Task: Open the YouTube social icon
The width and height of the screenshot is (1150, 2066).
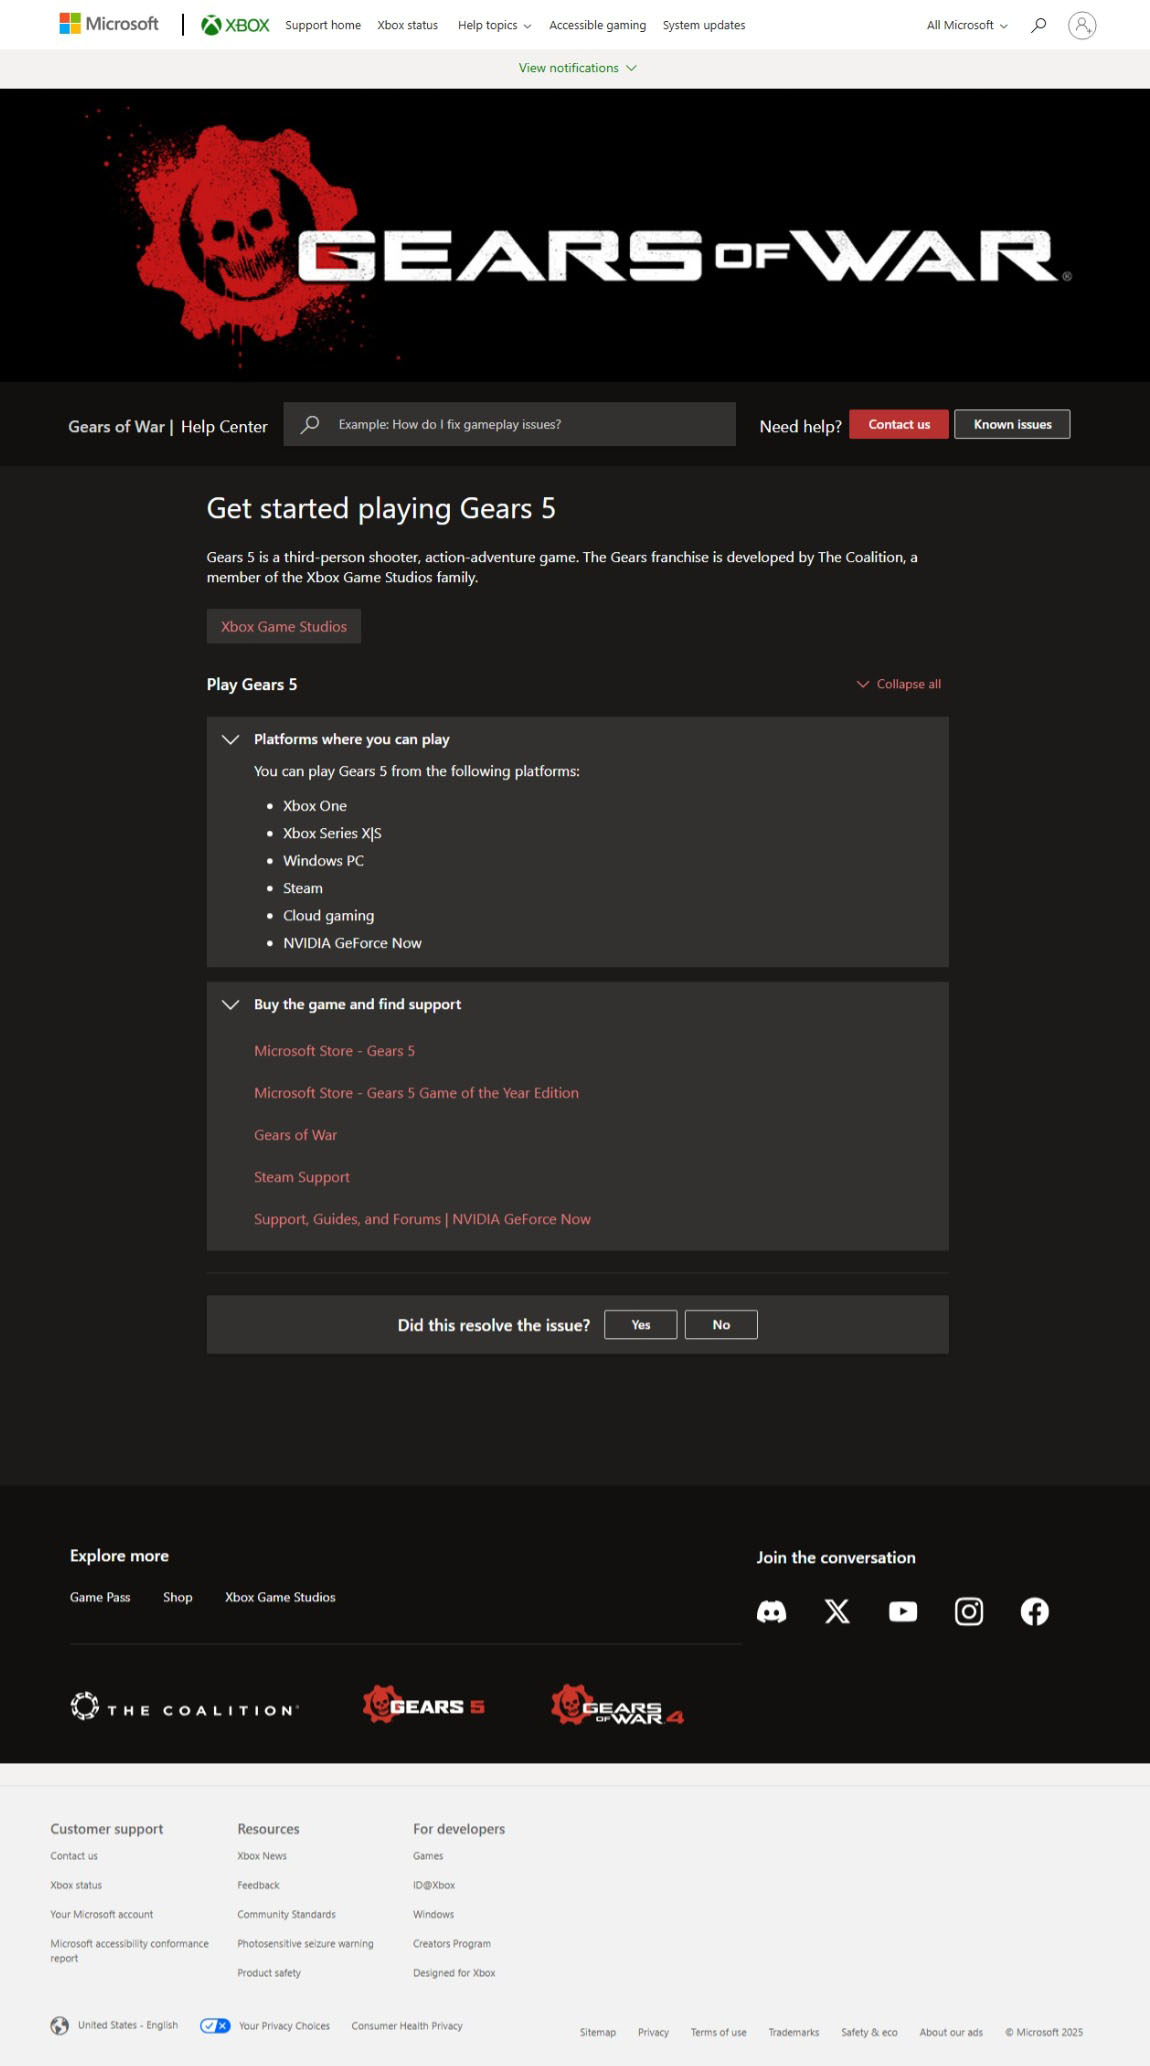Action: (903, 1611)
